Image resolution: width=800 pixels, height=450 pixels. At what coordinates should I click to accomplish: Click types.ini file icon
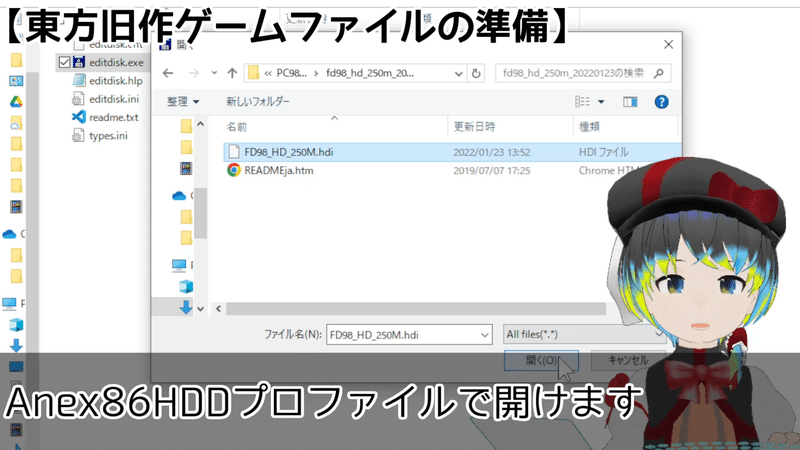pyautogui.click(x=78, y=136)
